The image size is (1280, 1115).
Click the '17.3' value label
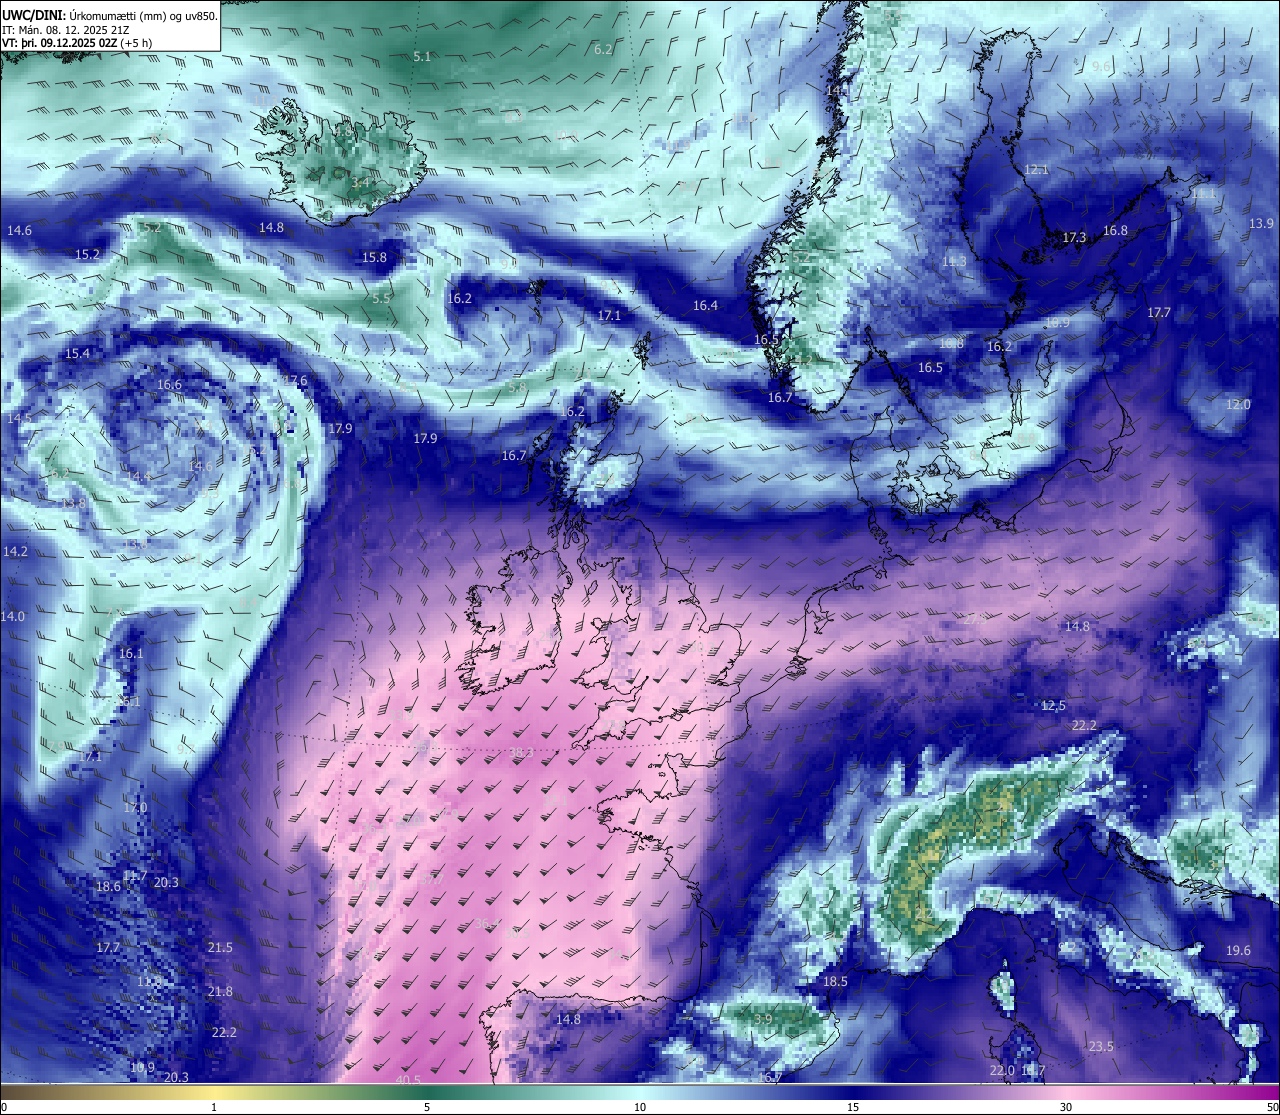(1074, 238)
